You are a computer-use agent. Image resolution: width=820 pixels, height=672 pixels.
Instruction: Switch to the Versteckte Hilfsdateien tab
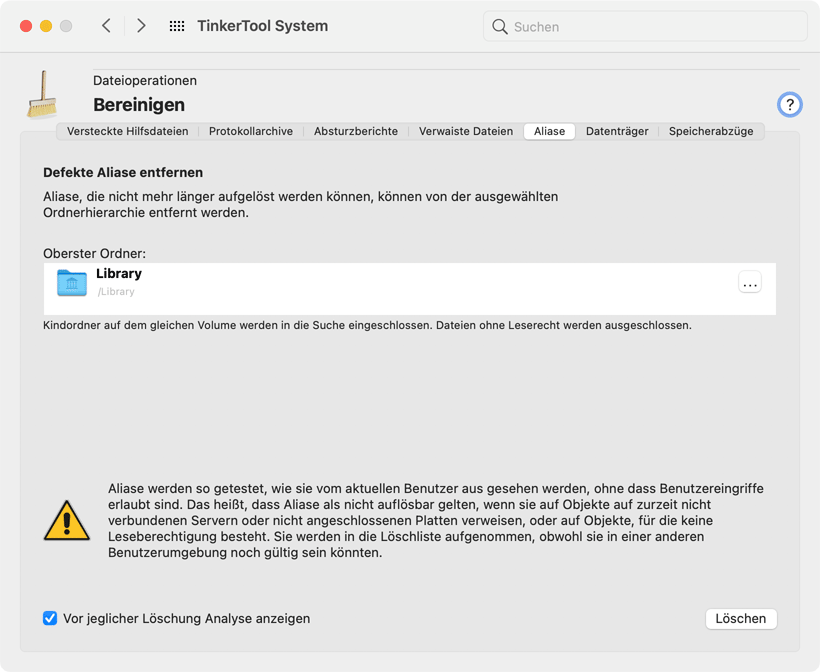(128, 131)
